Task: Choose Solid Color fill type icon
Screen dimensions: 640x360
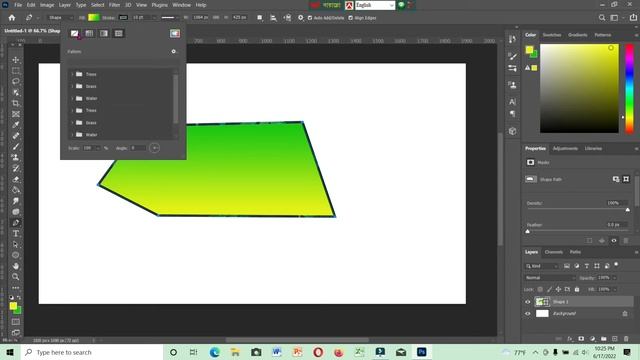Action: pos(89,33)
